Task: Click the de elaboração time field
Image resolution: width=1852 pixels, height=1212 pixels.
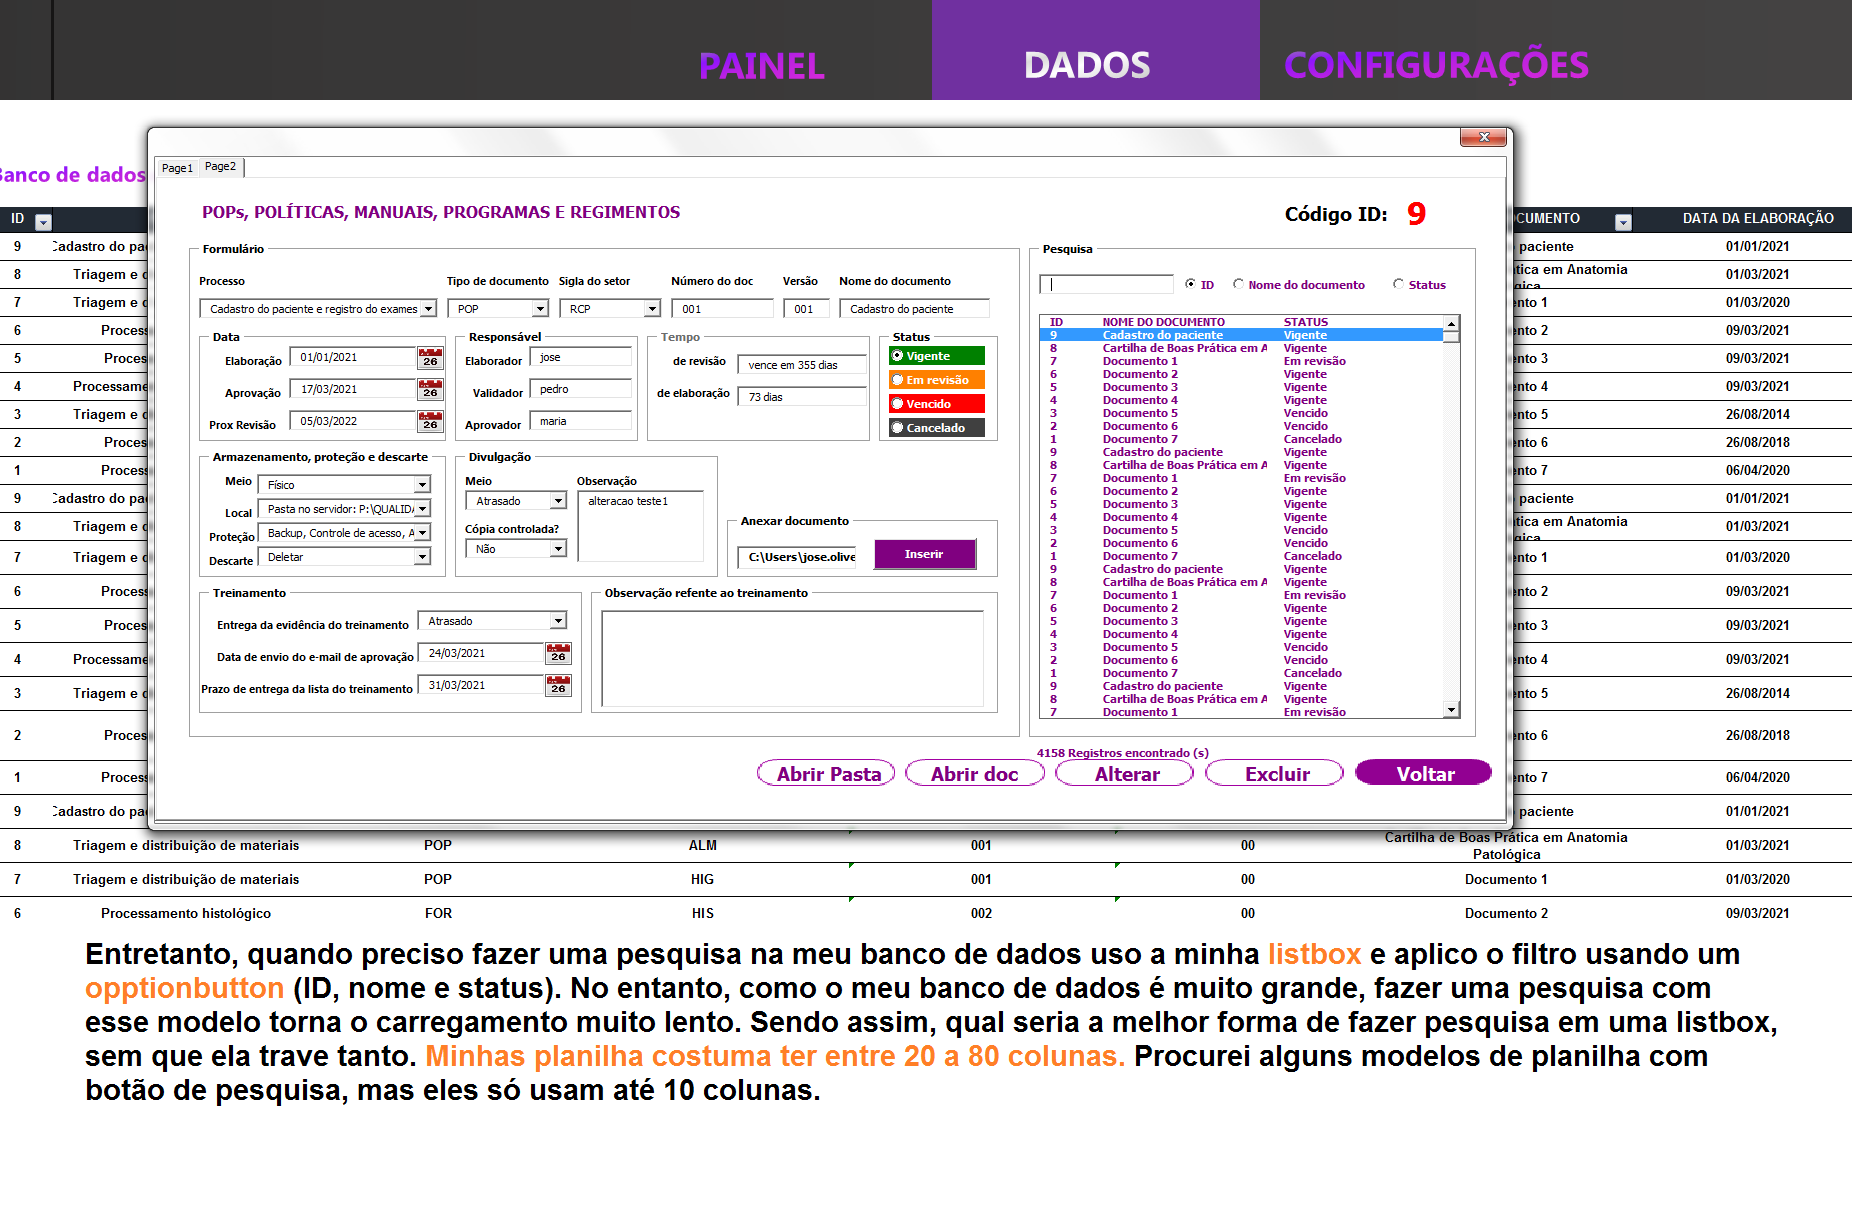Action: click(802, 397)
